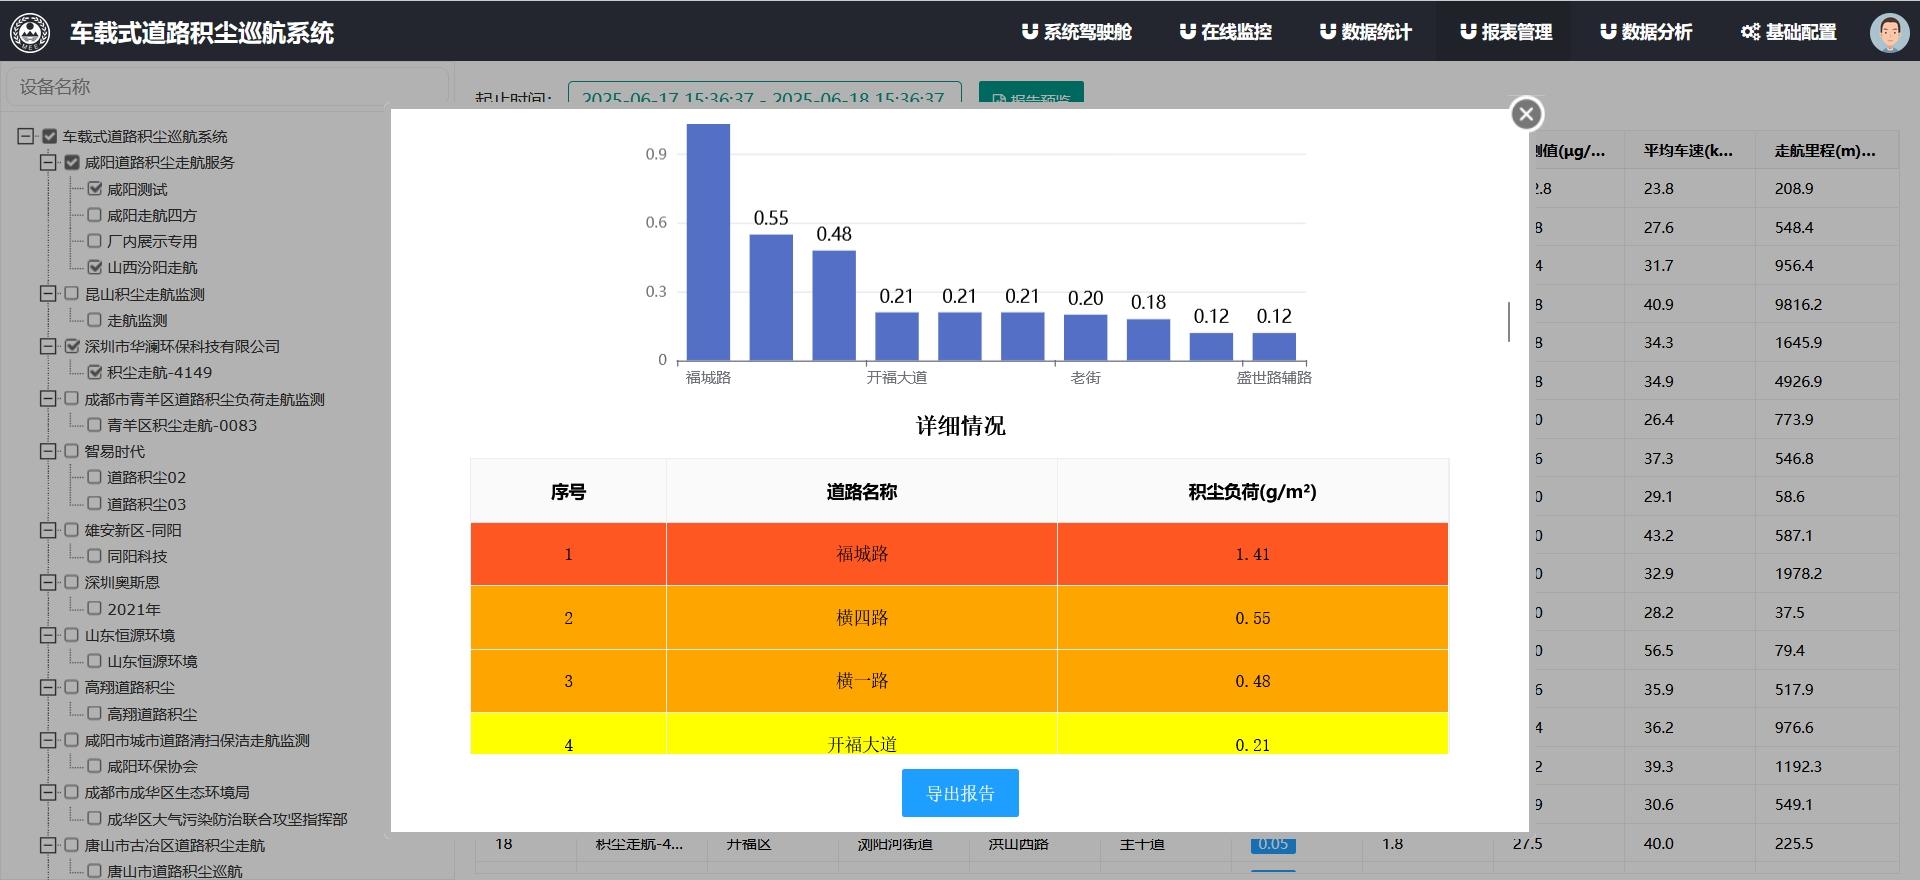Open the user avatar profile

click(x=1889, y=32)
